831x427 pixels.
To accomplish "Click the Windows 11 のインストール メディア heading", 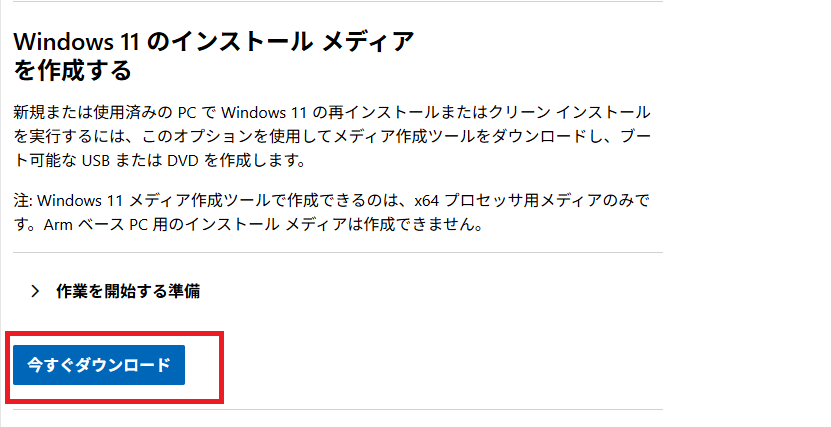I will 214,41.
